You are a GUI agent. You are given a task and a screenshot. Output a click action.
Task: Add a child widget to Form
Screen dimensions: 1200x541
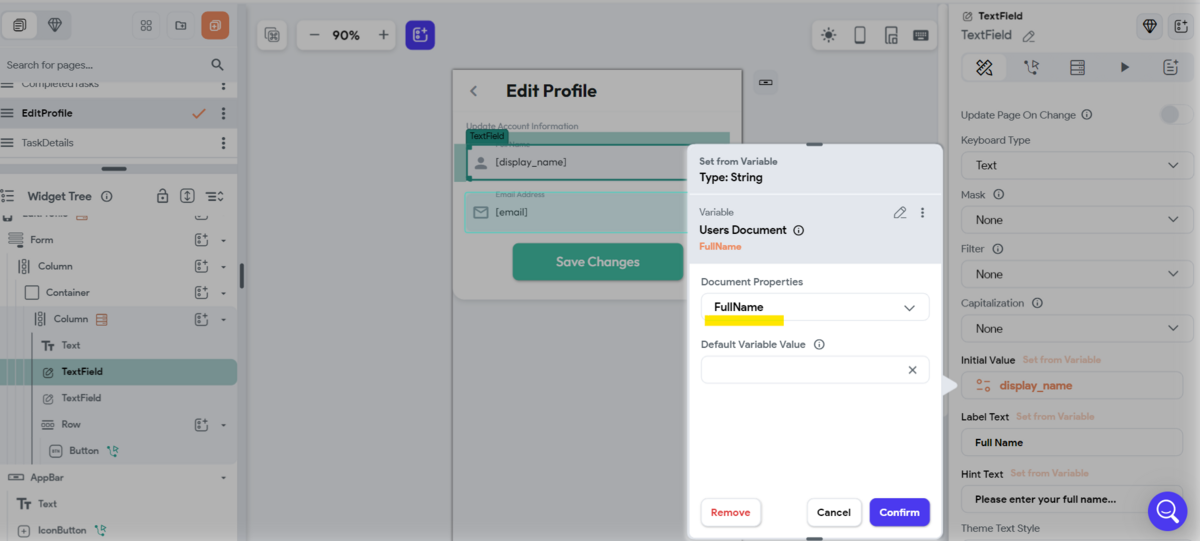(x=201, y=240)
